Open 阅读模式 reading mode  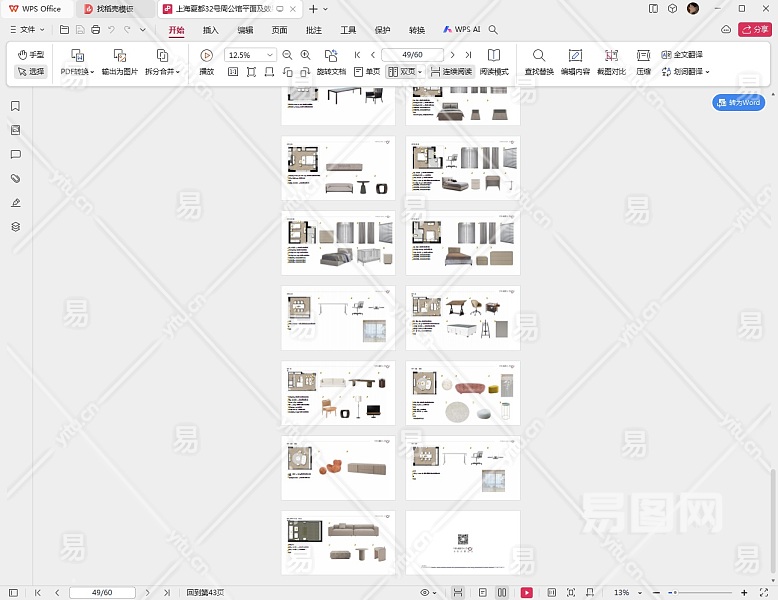pos(494,56)
